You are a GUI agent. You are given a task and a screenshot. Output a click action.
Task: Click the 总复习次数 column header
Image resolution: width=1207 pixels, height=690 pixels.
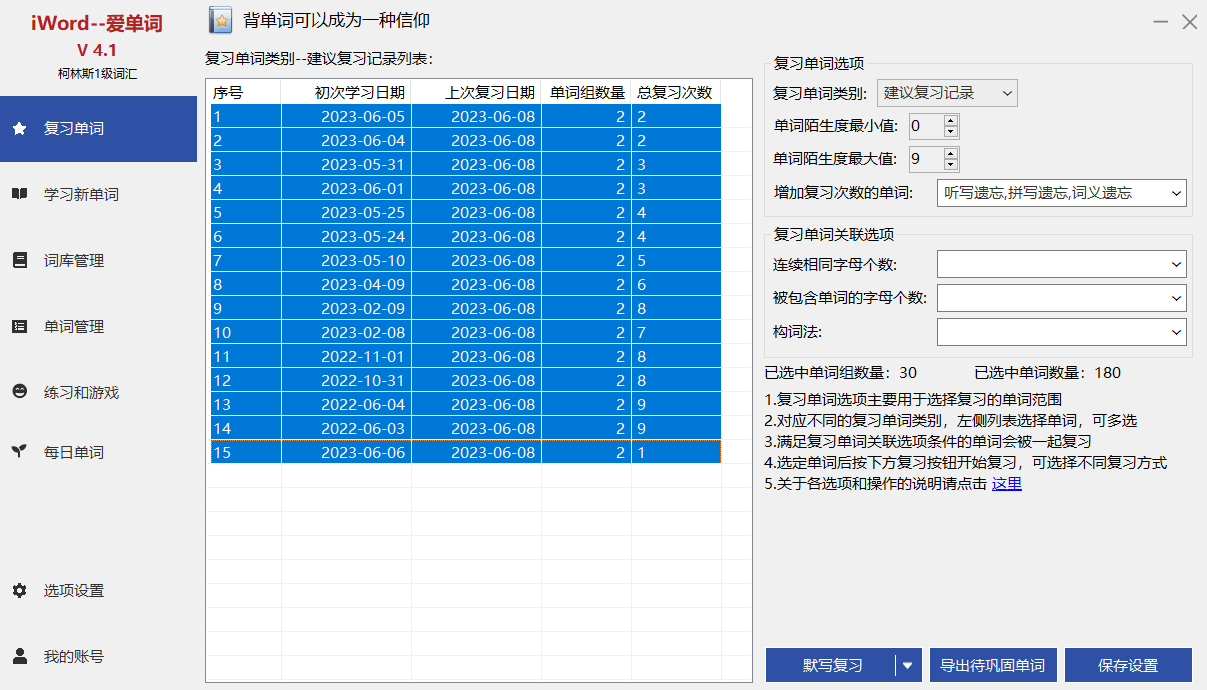[675, 93]
